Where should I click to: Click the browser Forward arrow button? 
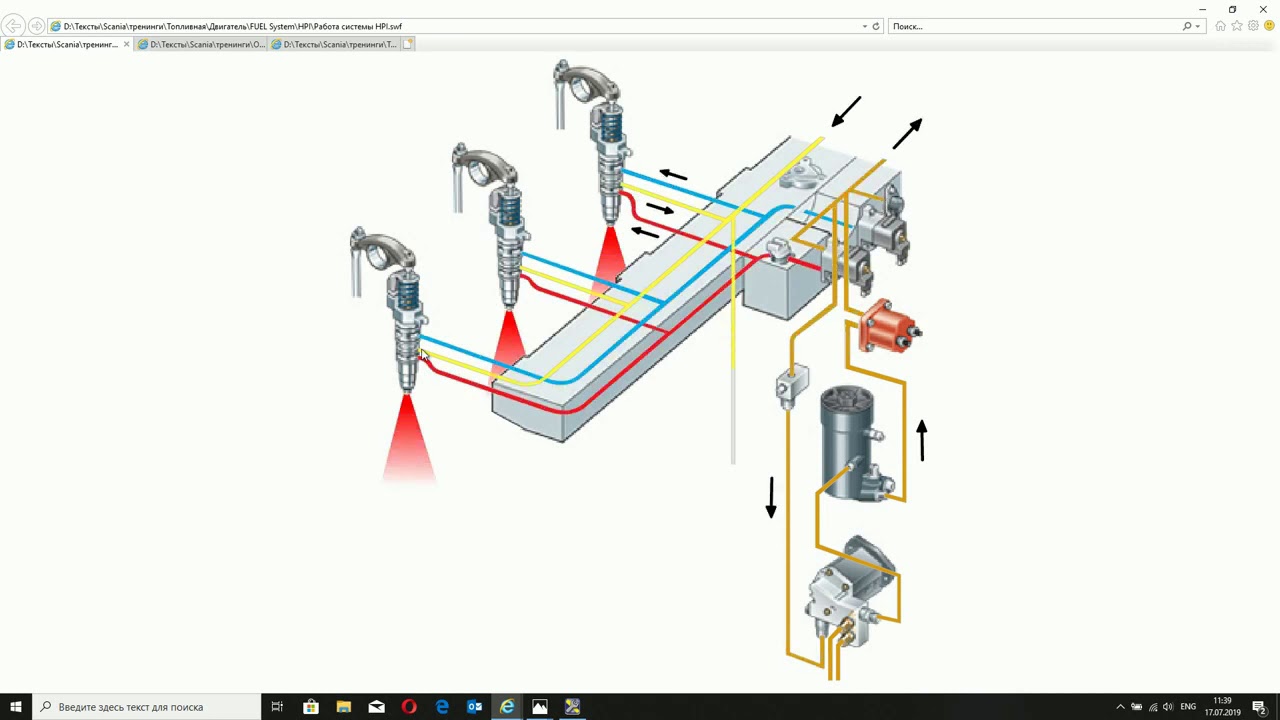coord(36,26)
